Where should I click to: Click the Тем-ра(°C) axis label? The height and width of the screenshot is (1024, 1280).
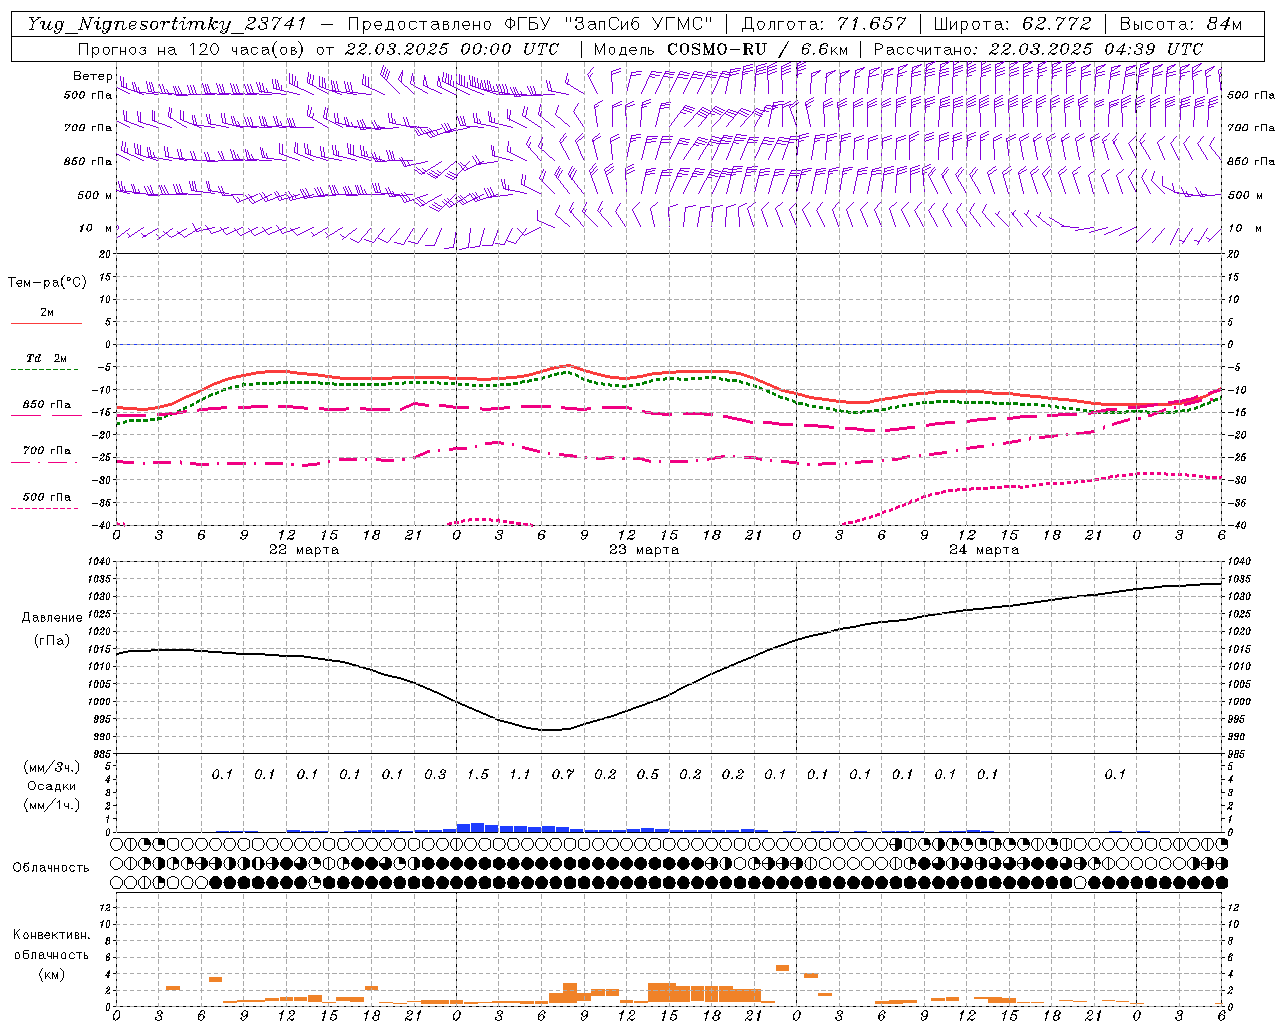pyautogui.click(x=47, y=283)
